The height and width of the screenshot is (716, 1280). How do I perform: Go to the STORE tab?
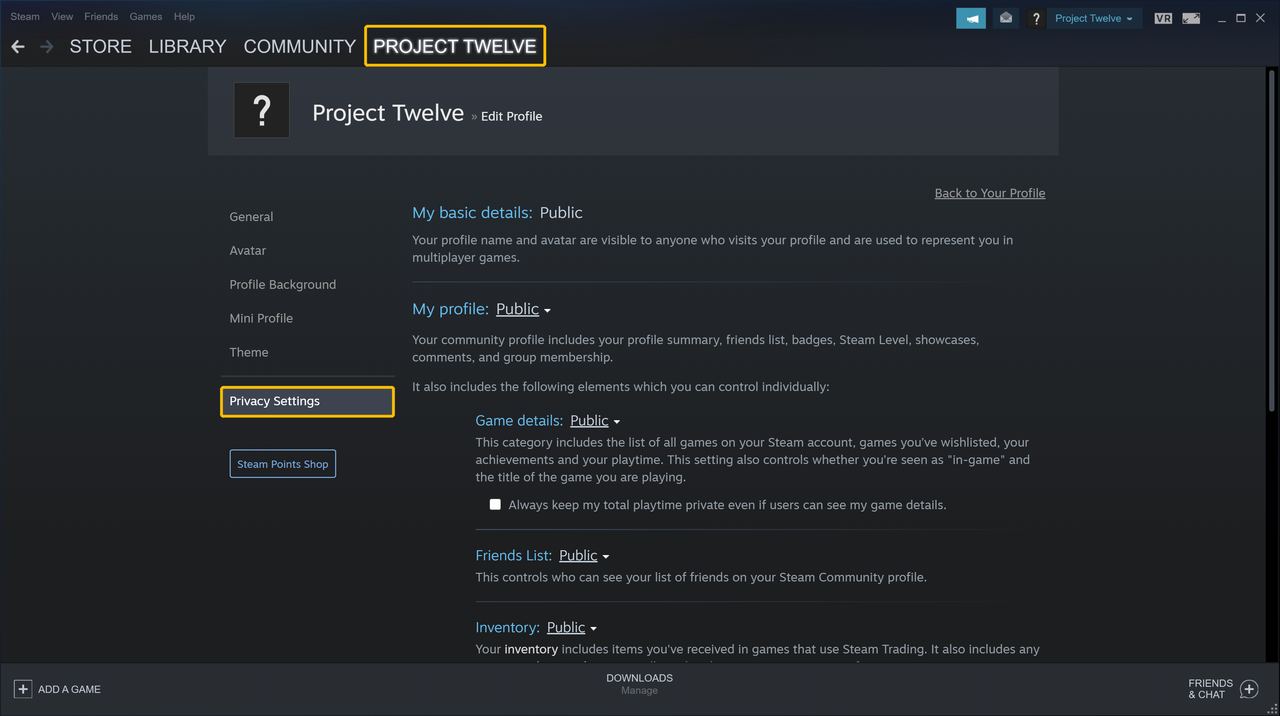tap(100, 47)
